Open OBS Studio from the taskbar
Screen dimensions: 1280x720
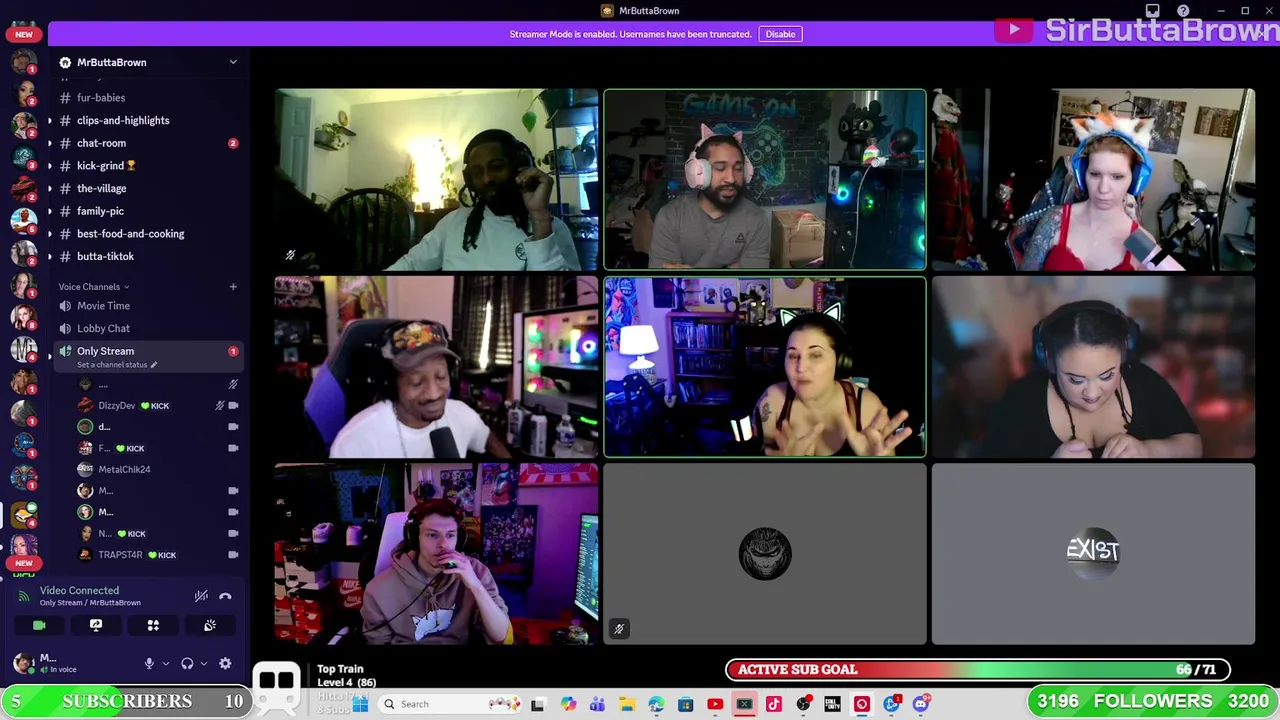point(803,704)
